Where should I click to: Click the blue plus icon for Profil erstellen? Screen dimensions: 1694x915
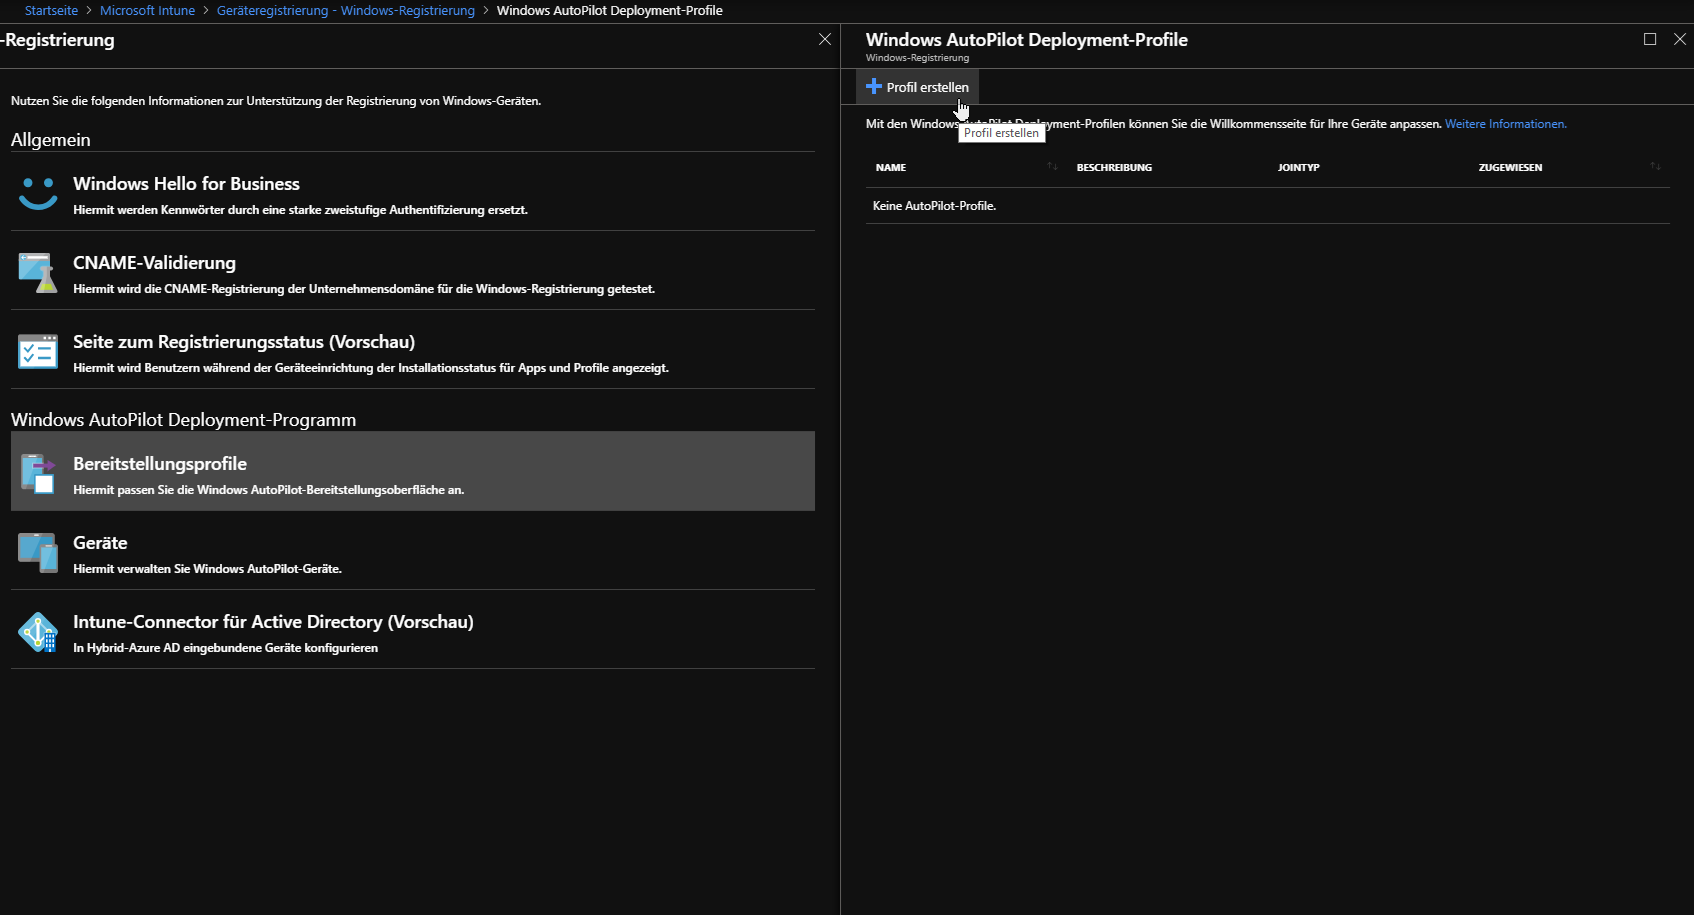[874, 87]
